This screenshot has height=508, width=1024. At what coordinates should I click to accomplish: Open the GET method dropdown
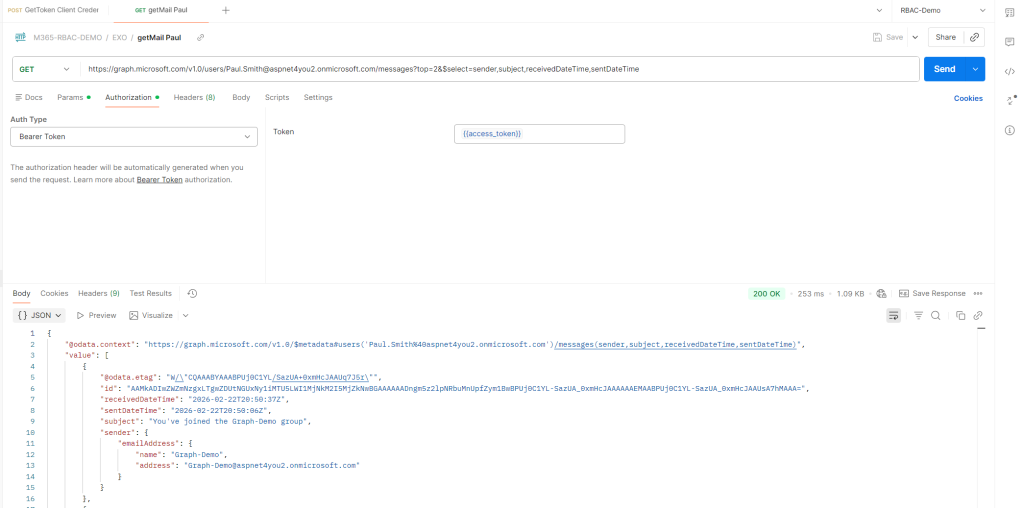pos(45,69)
